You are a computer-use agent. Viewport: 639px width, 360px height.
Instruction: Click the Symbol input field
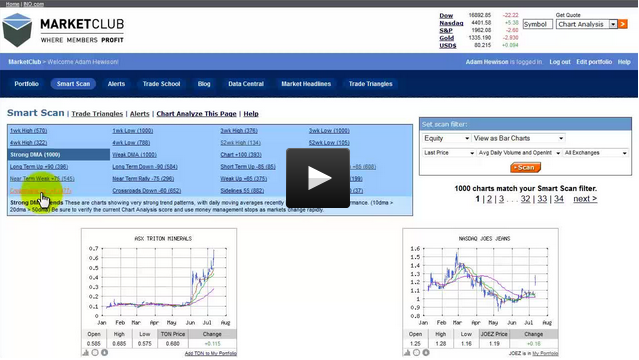coord(538,24)
